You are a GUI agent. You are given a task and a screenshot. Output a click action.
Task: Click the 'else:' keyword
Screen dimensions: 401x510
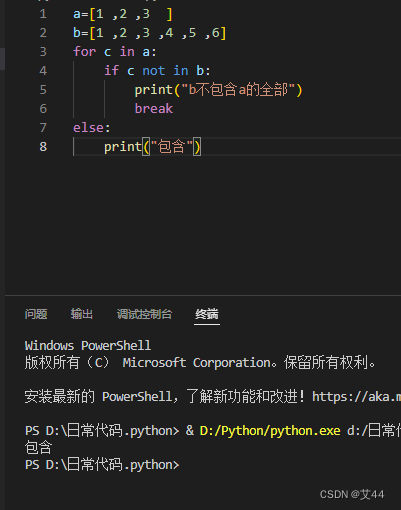point(92,128)
